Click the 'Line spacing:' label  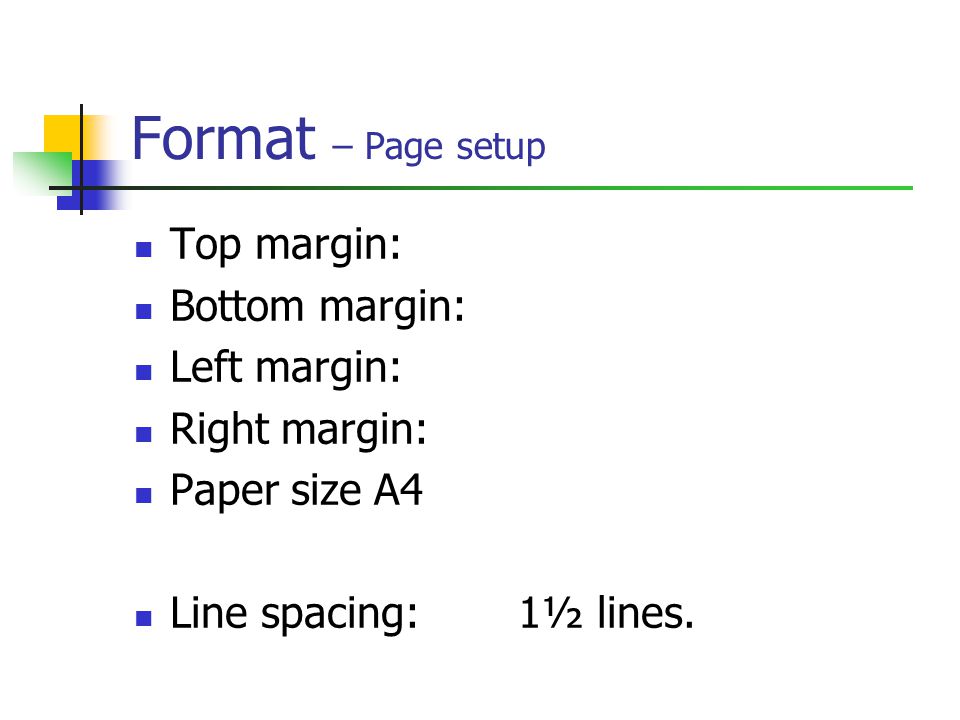(294, 613)
